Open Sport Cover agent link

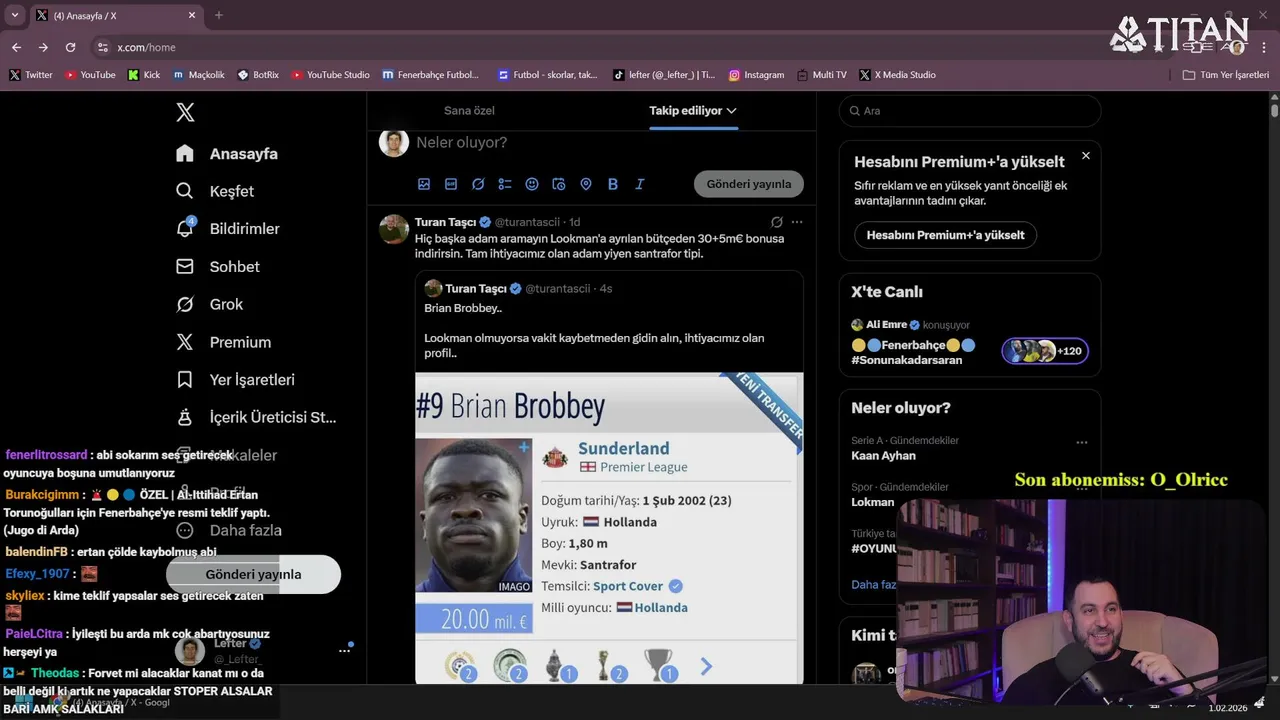pyautogui.click(x=628, y=586)
